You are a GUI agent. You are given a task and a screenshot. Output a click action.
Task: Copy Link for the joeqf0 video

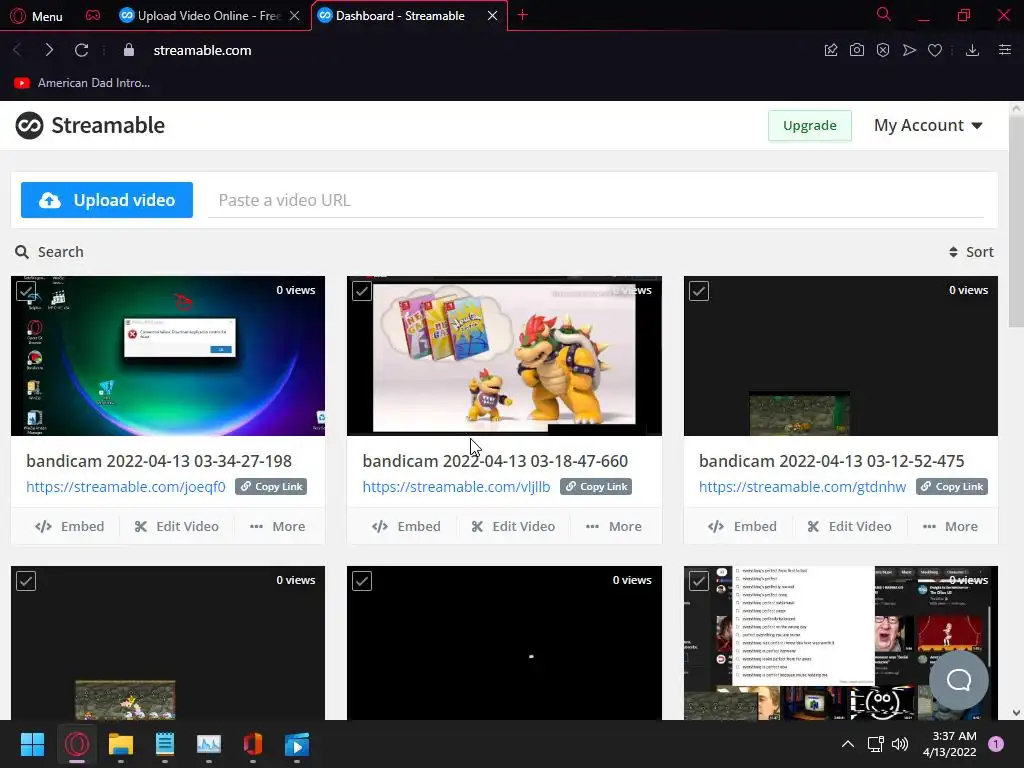[x=271, y=487]
